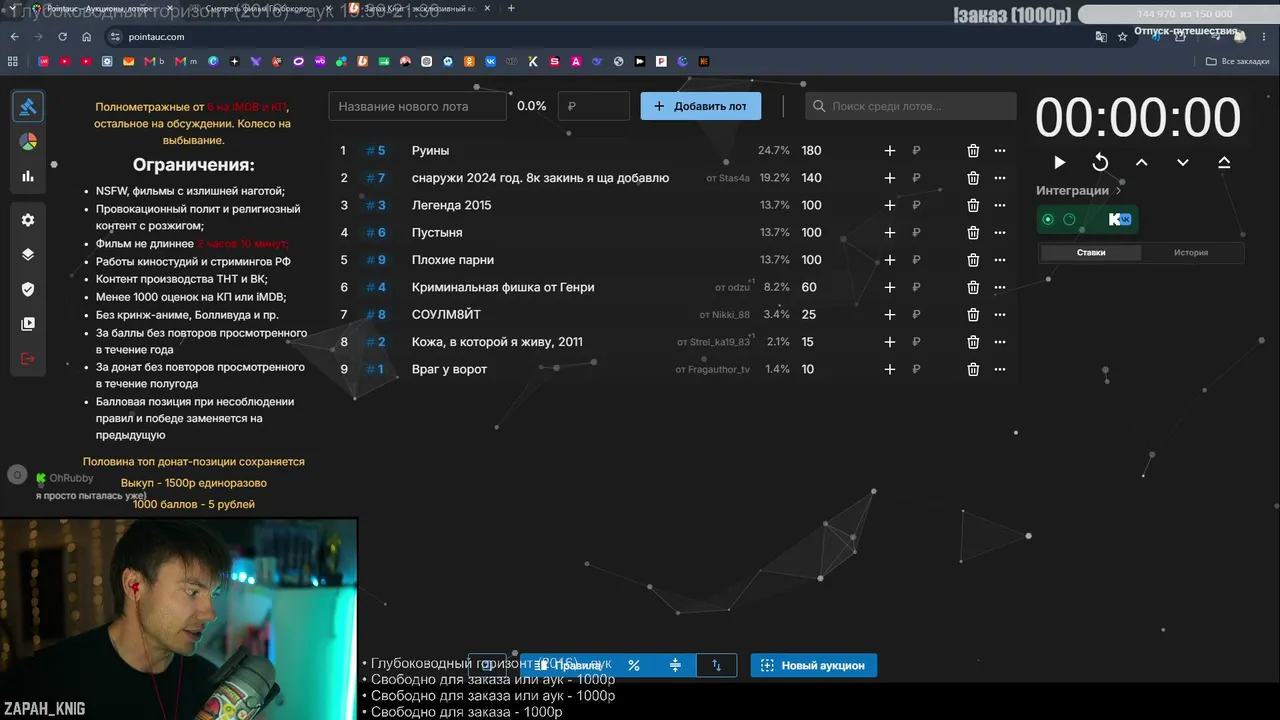
Task: Start the timer with play button
Action: click(x=1059, y=162)
